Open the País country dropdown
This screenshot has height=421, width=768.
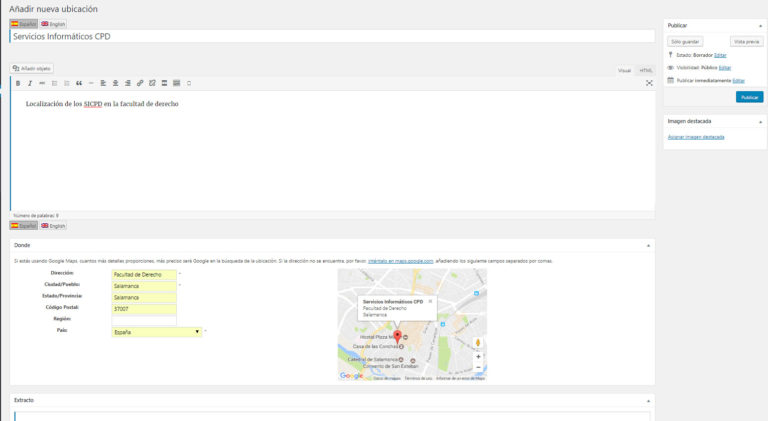pos(156,331)
